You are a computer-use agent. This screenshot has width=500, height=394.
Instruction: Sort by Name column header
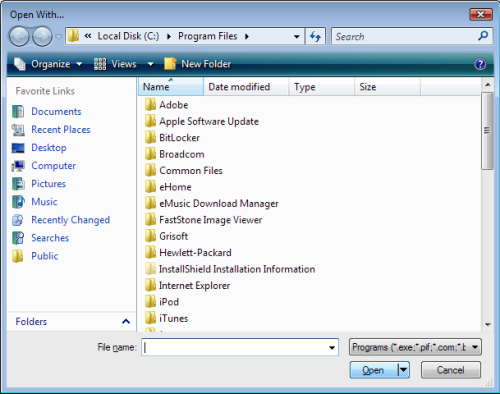click(x=171, y=87)
